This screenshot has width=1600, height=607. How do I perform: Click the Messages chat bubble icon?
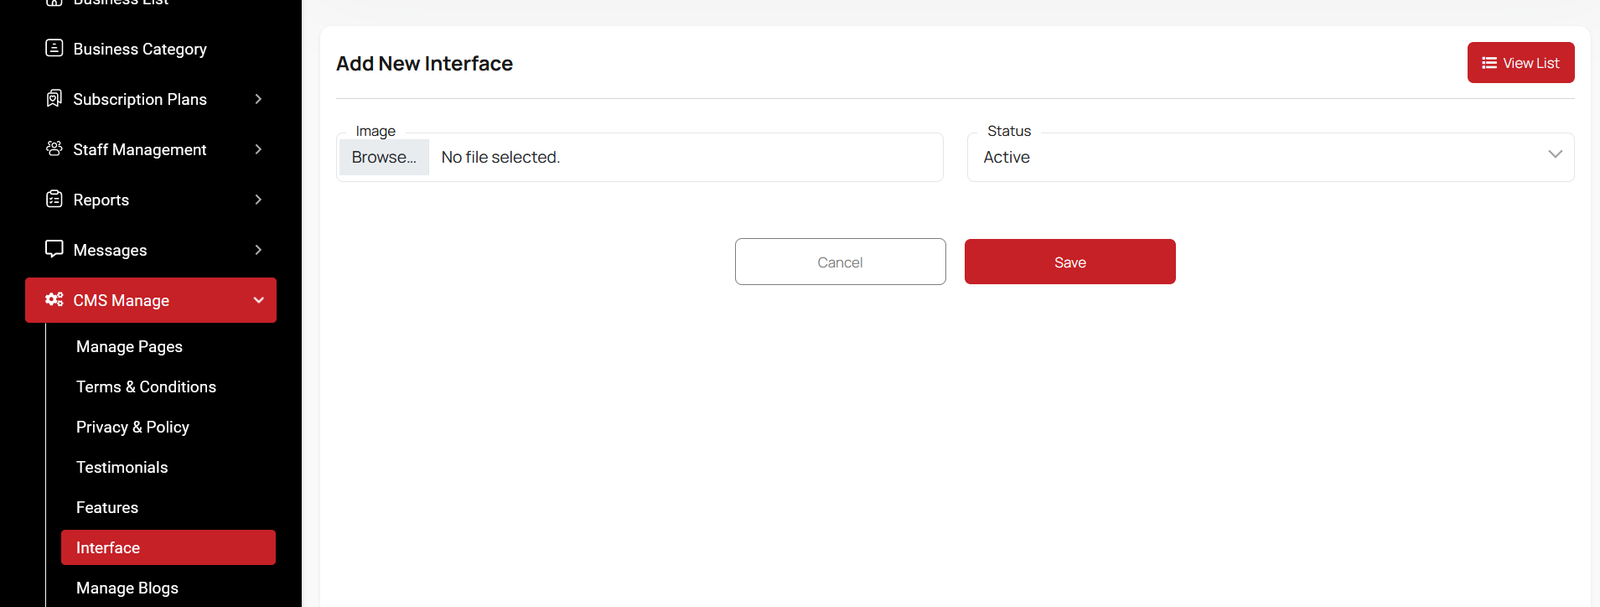(x=54, y=249)
